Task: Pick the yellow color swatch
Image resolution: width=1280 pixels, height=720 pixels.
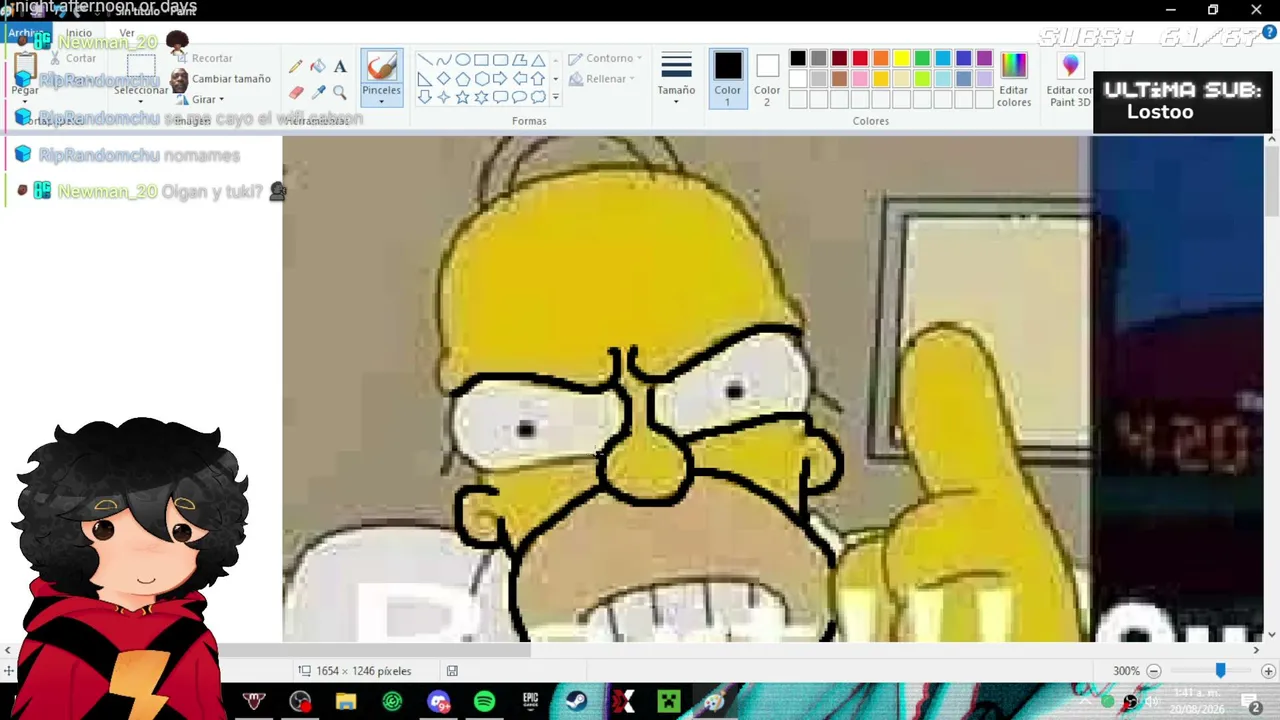Action: tap(902, 58)
